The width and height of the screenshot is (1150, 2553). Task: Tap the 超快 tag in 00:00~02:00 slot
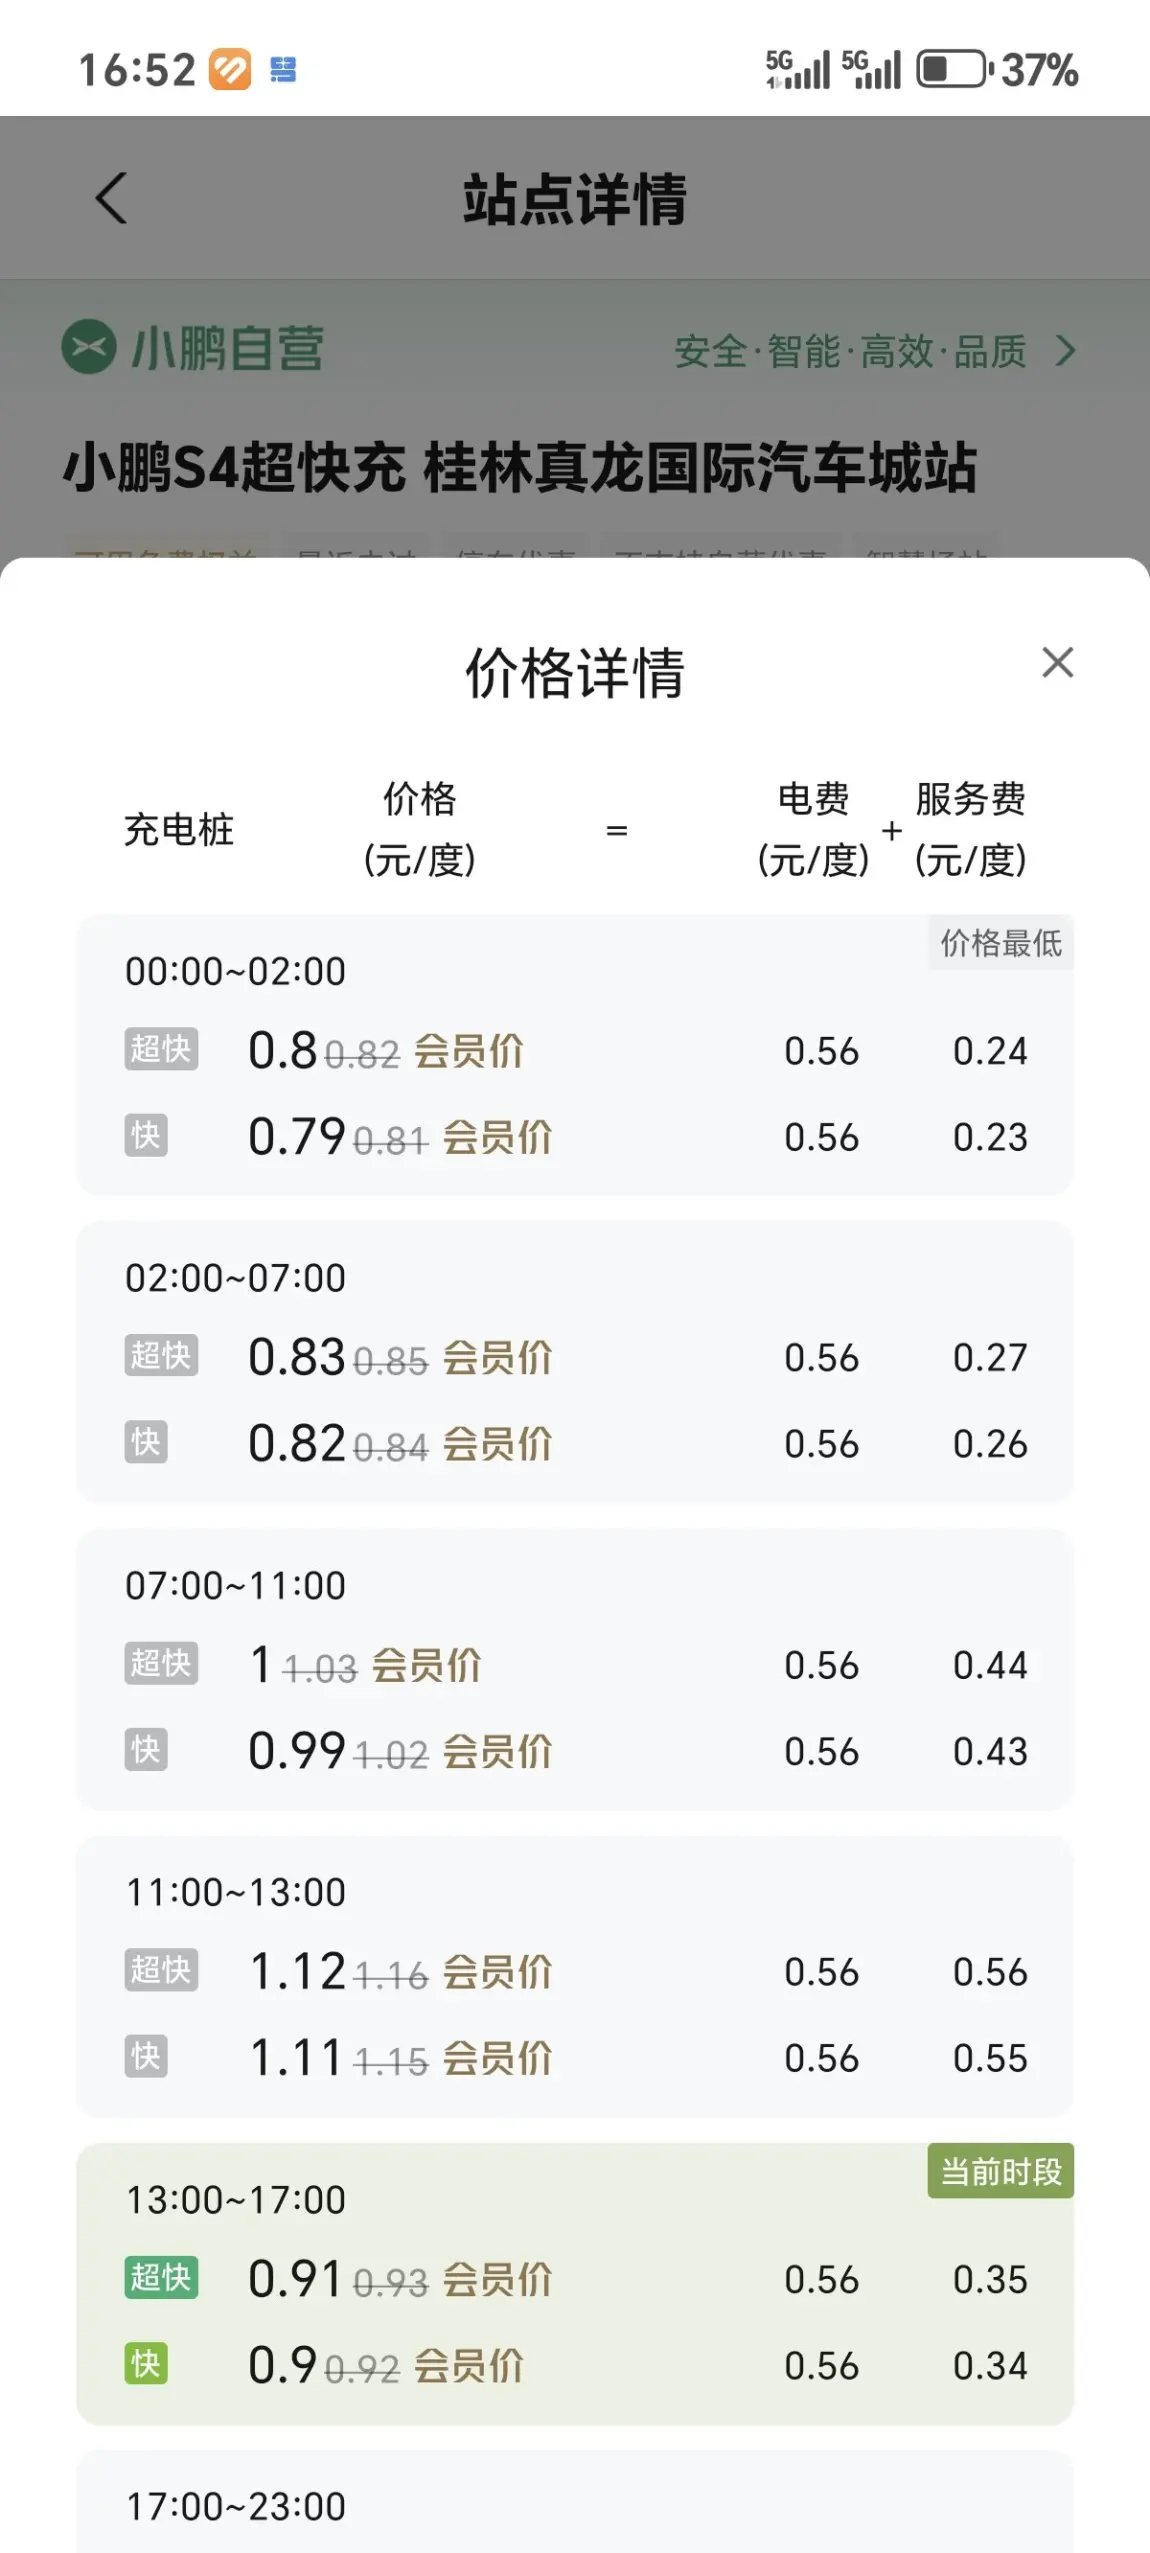coord(161,1049)
